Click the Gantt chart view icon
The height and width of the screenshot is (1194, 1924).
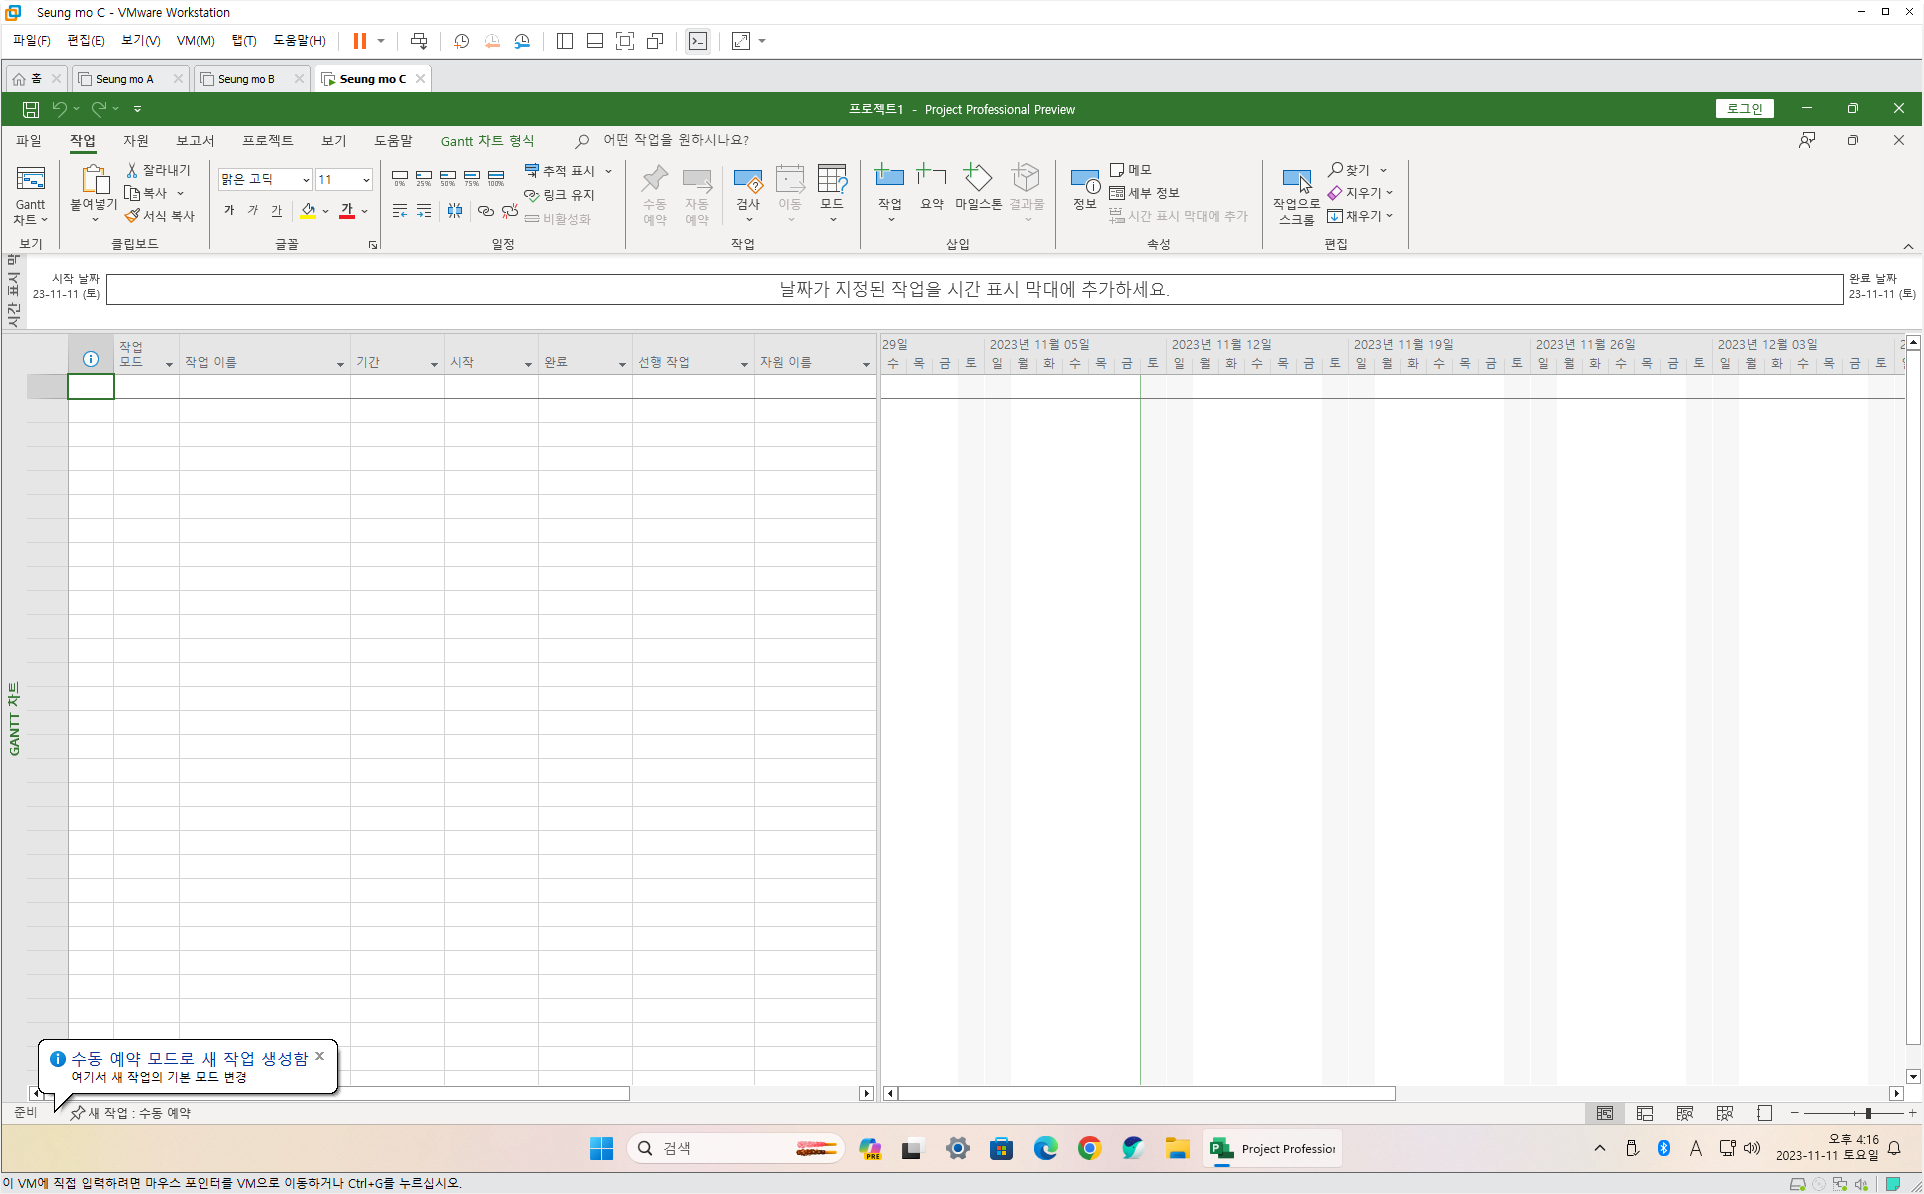coord(30,180)
